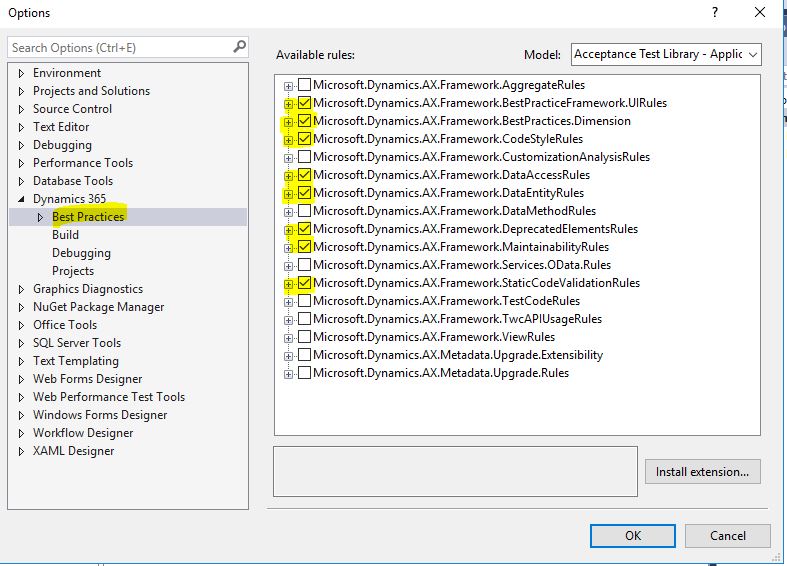
Task: Enable CustomizationAnalysisRules checkbox
Action: [x=304, y=157]
